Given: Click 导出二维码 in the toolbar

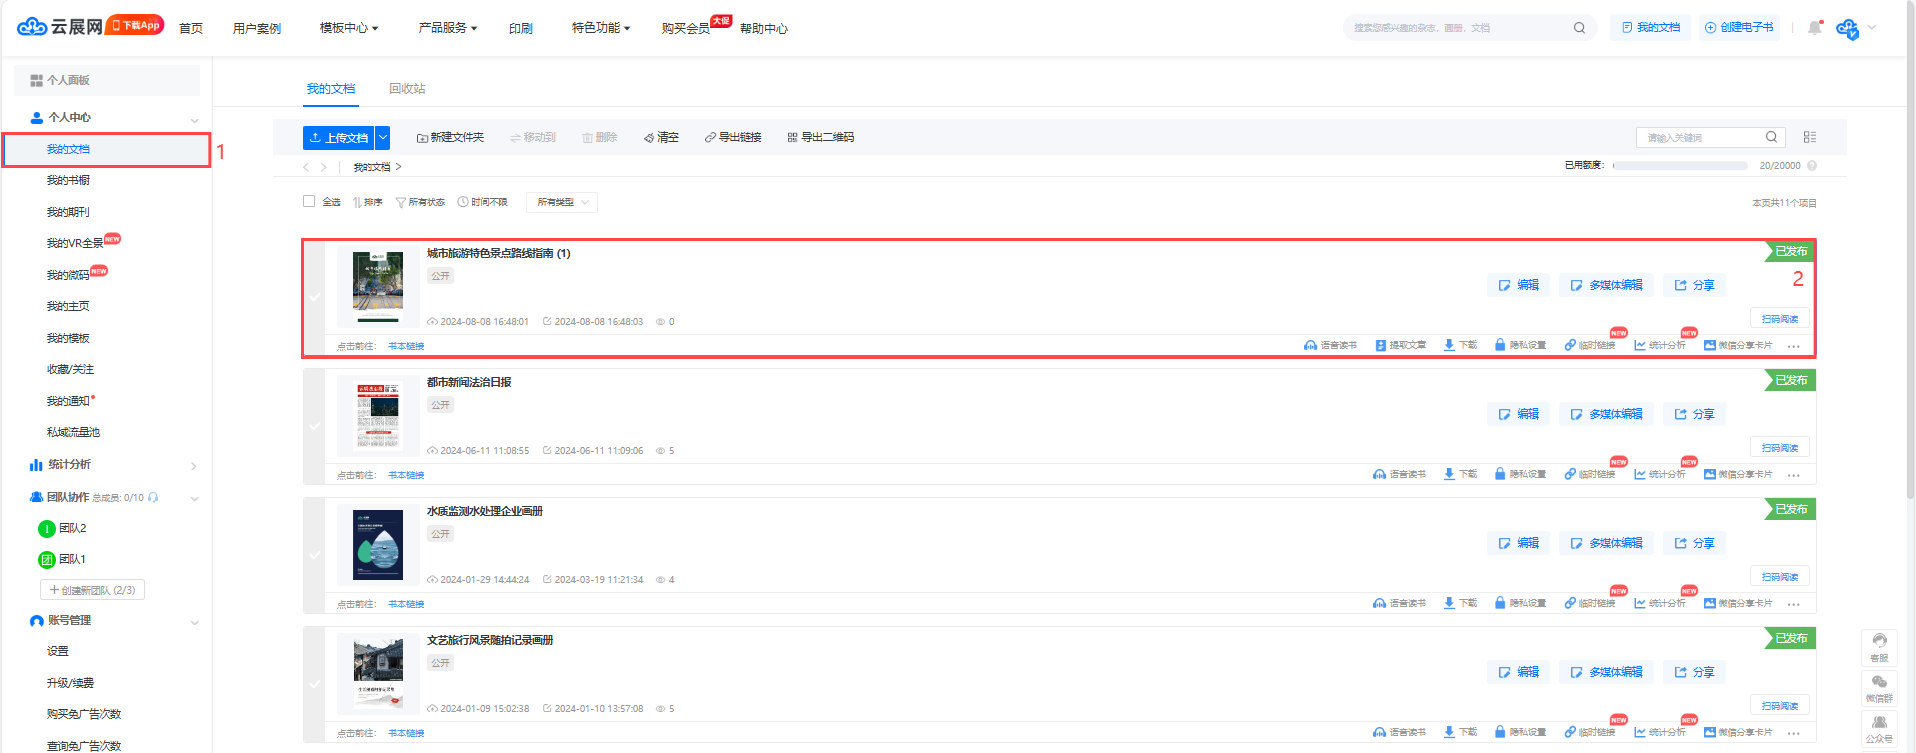Looking at the screenshot, I should point(820,137).
